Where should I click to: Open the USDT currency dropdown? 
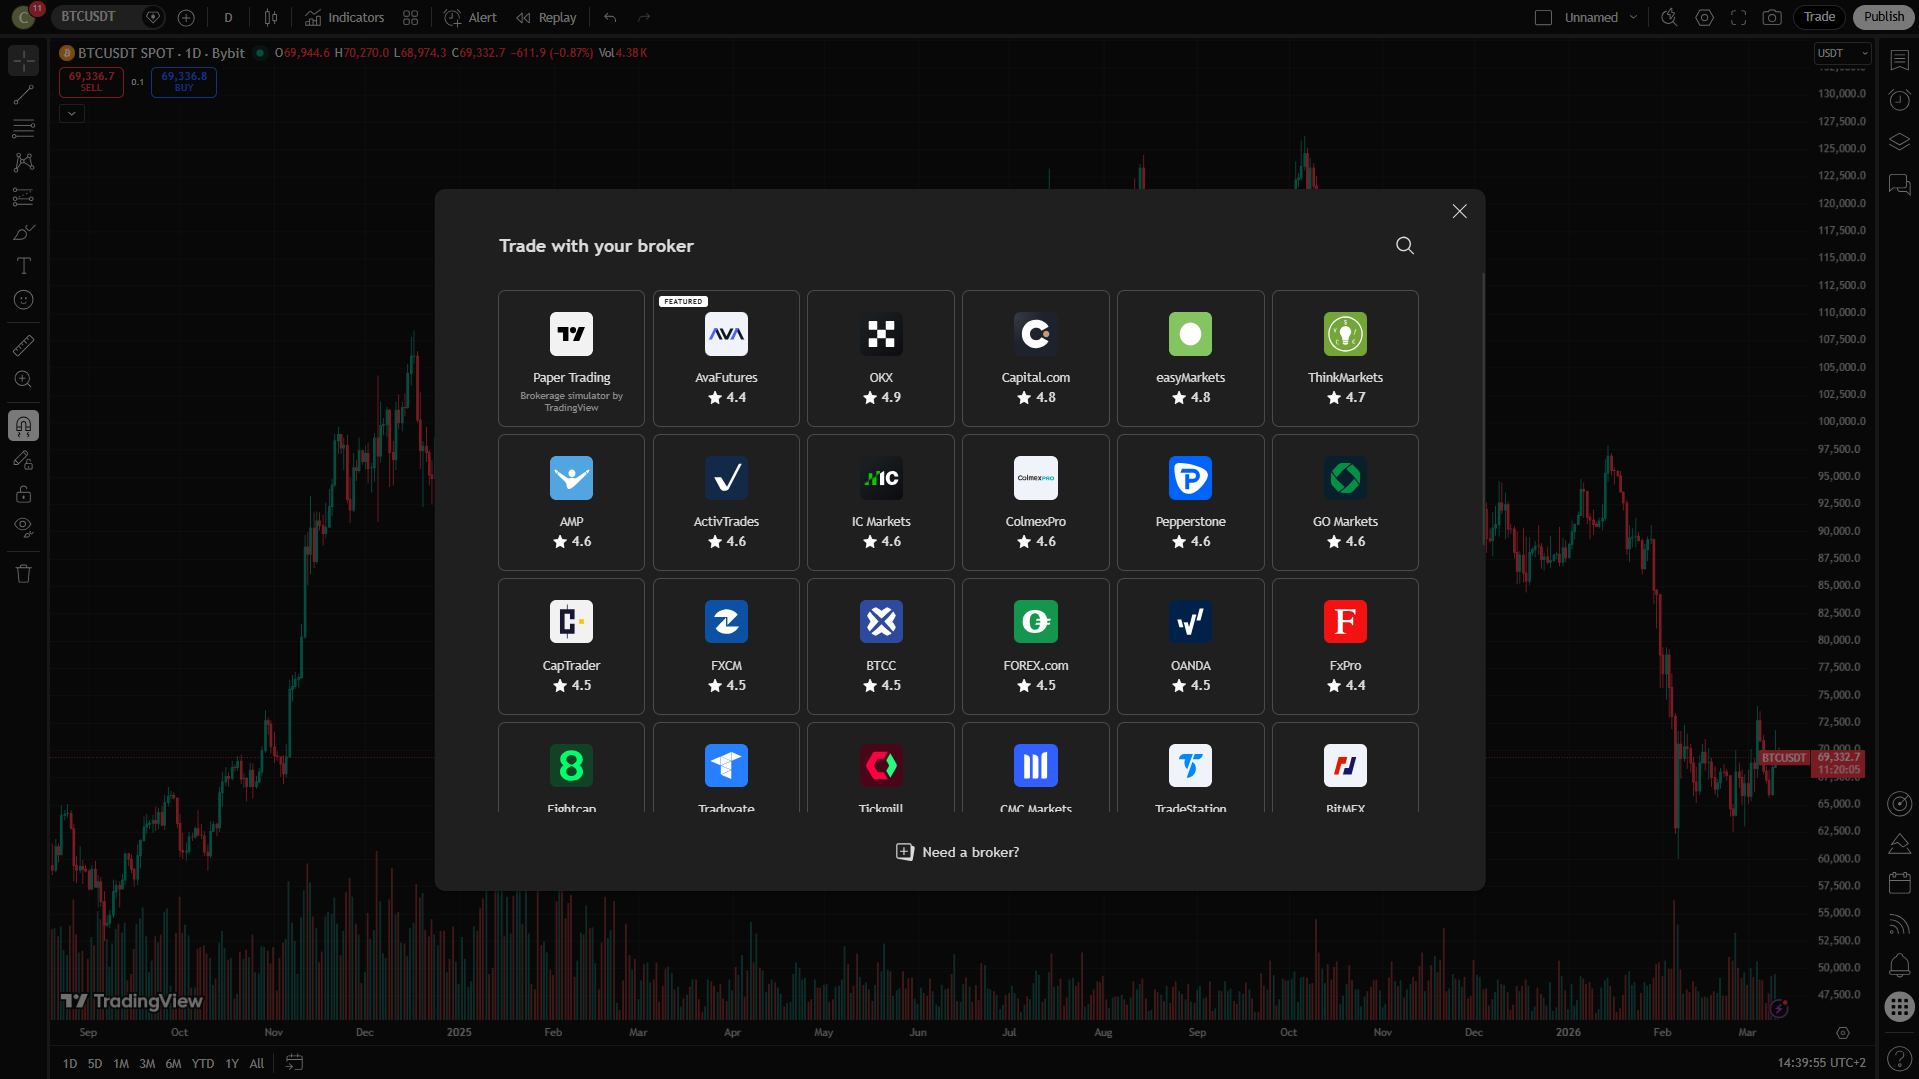[1841, 53]
